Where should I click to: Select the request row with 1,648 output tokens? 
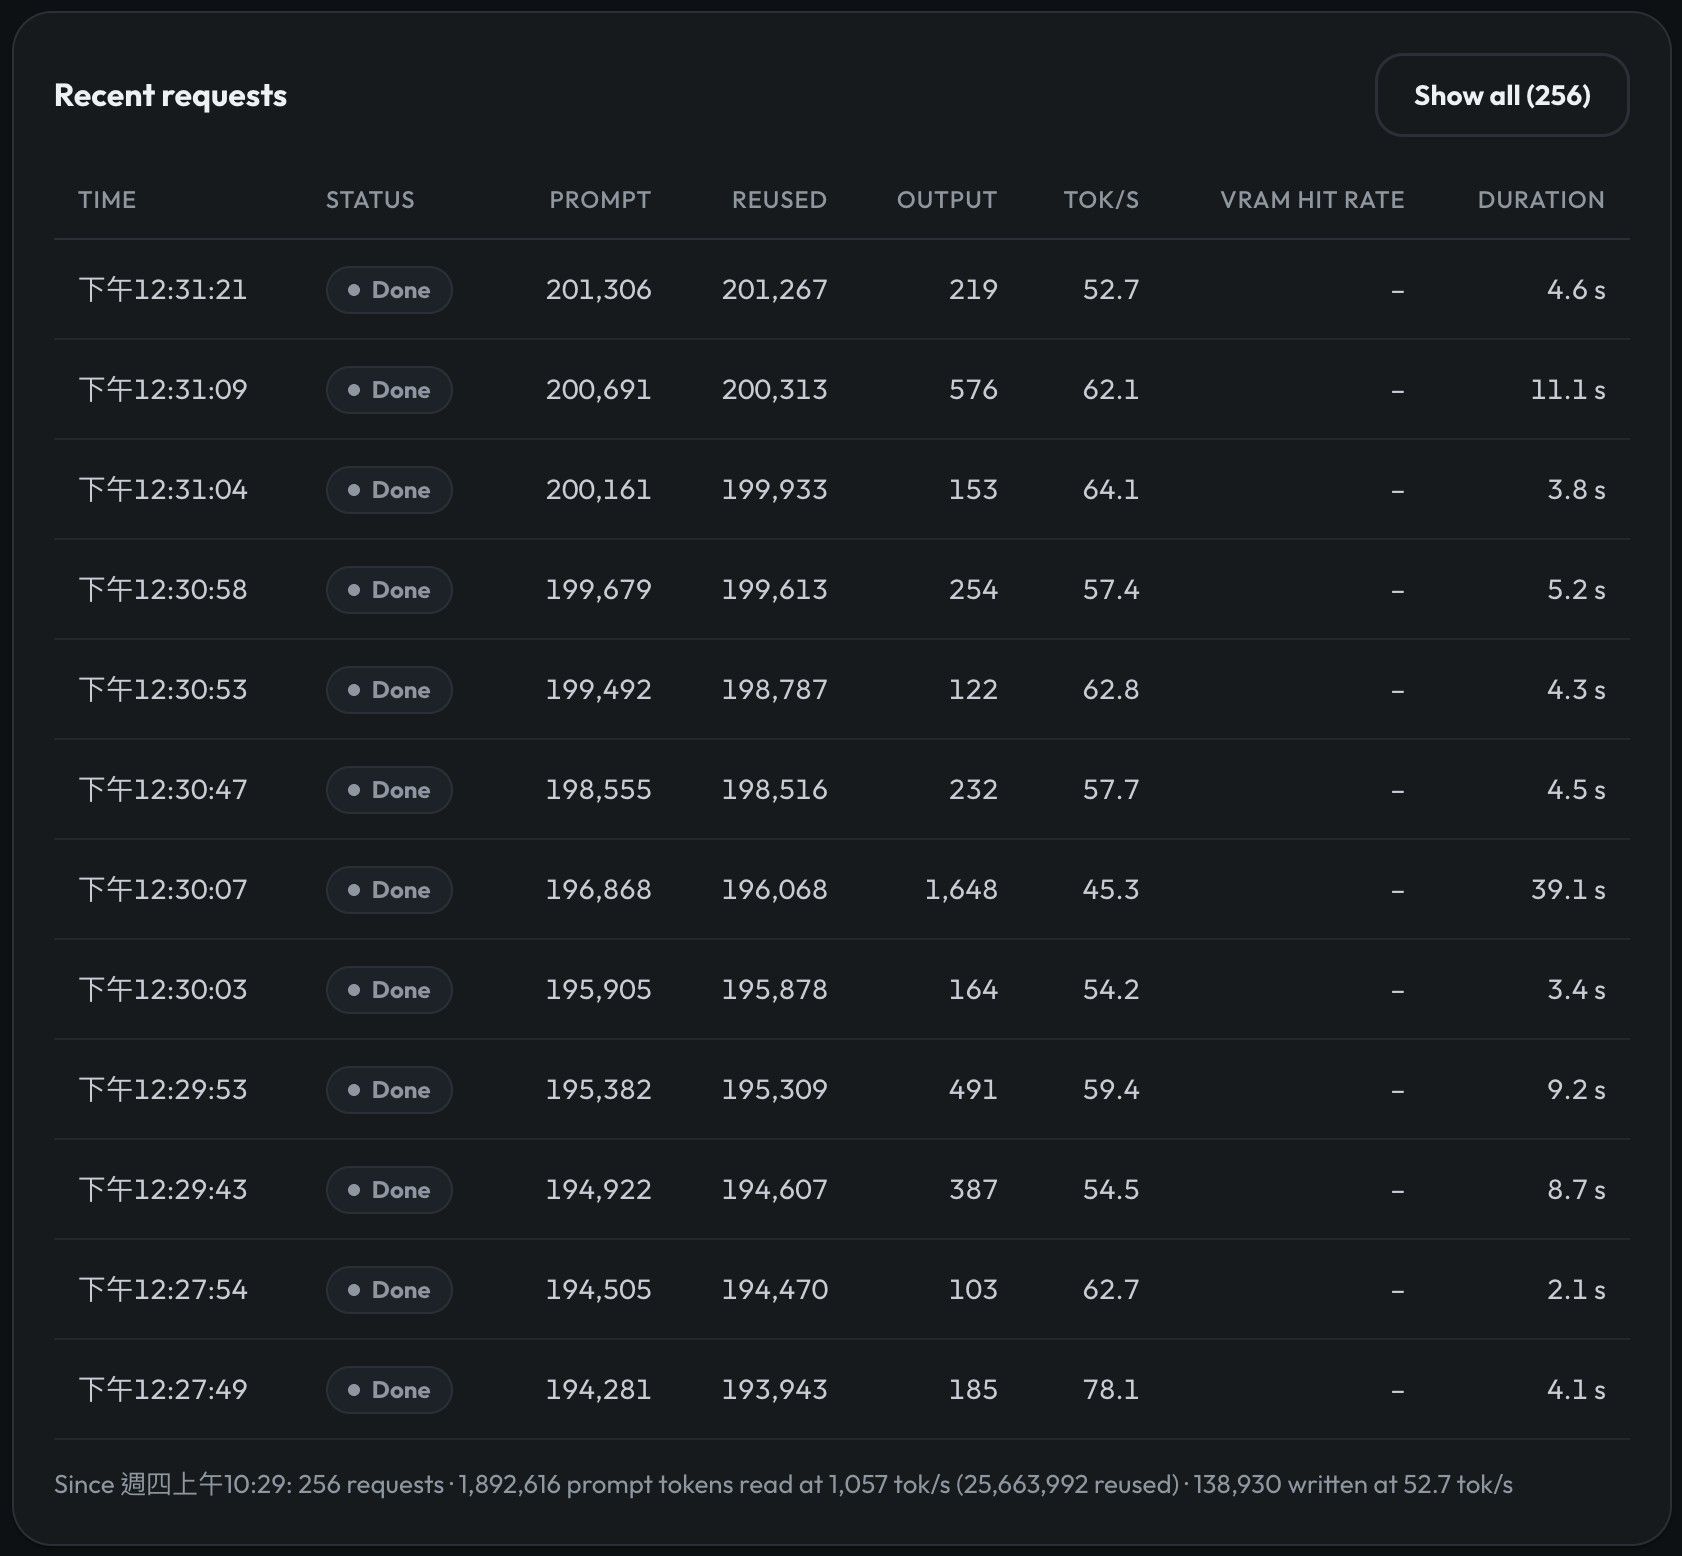tap(842, 889)
